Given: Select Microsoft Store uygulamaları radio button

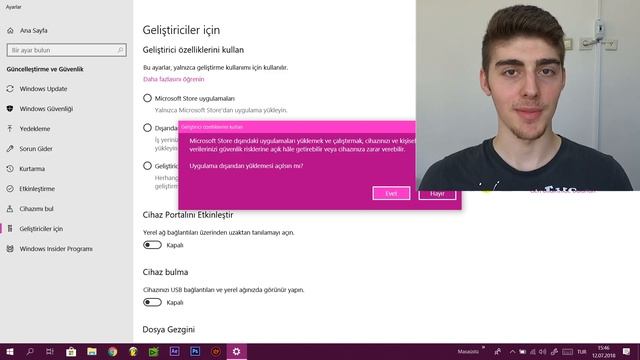Looking at the screenshot, I should tap(147, 98).
